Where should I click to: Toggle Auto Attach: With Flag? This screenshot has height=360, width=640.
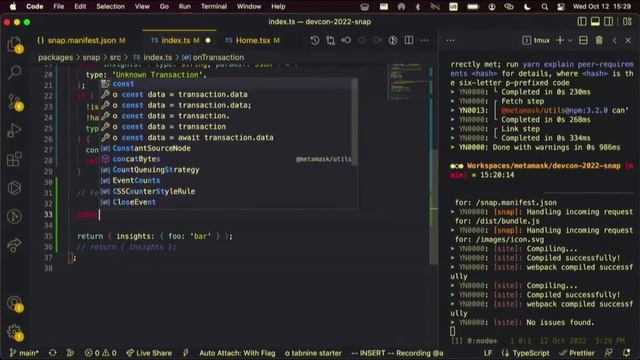click(x=237, y=353)
